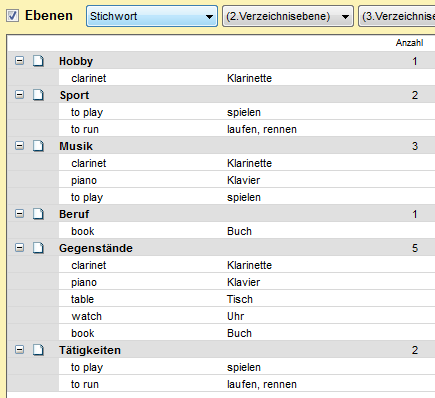The height and width of the screenshot is (398, 435).
Task: Open the 3.Verzeichnisebene dropdown
Action: tap(397, 16)
